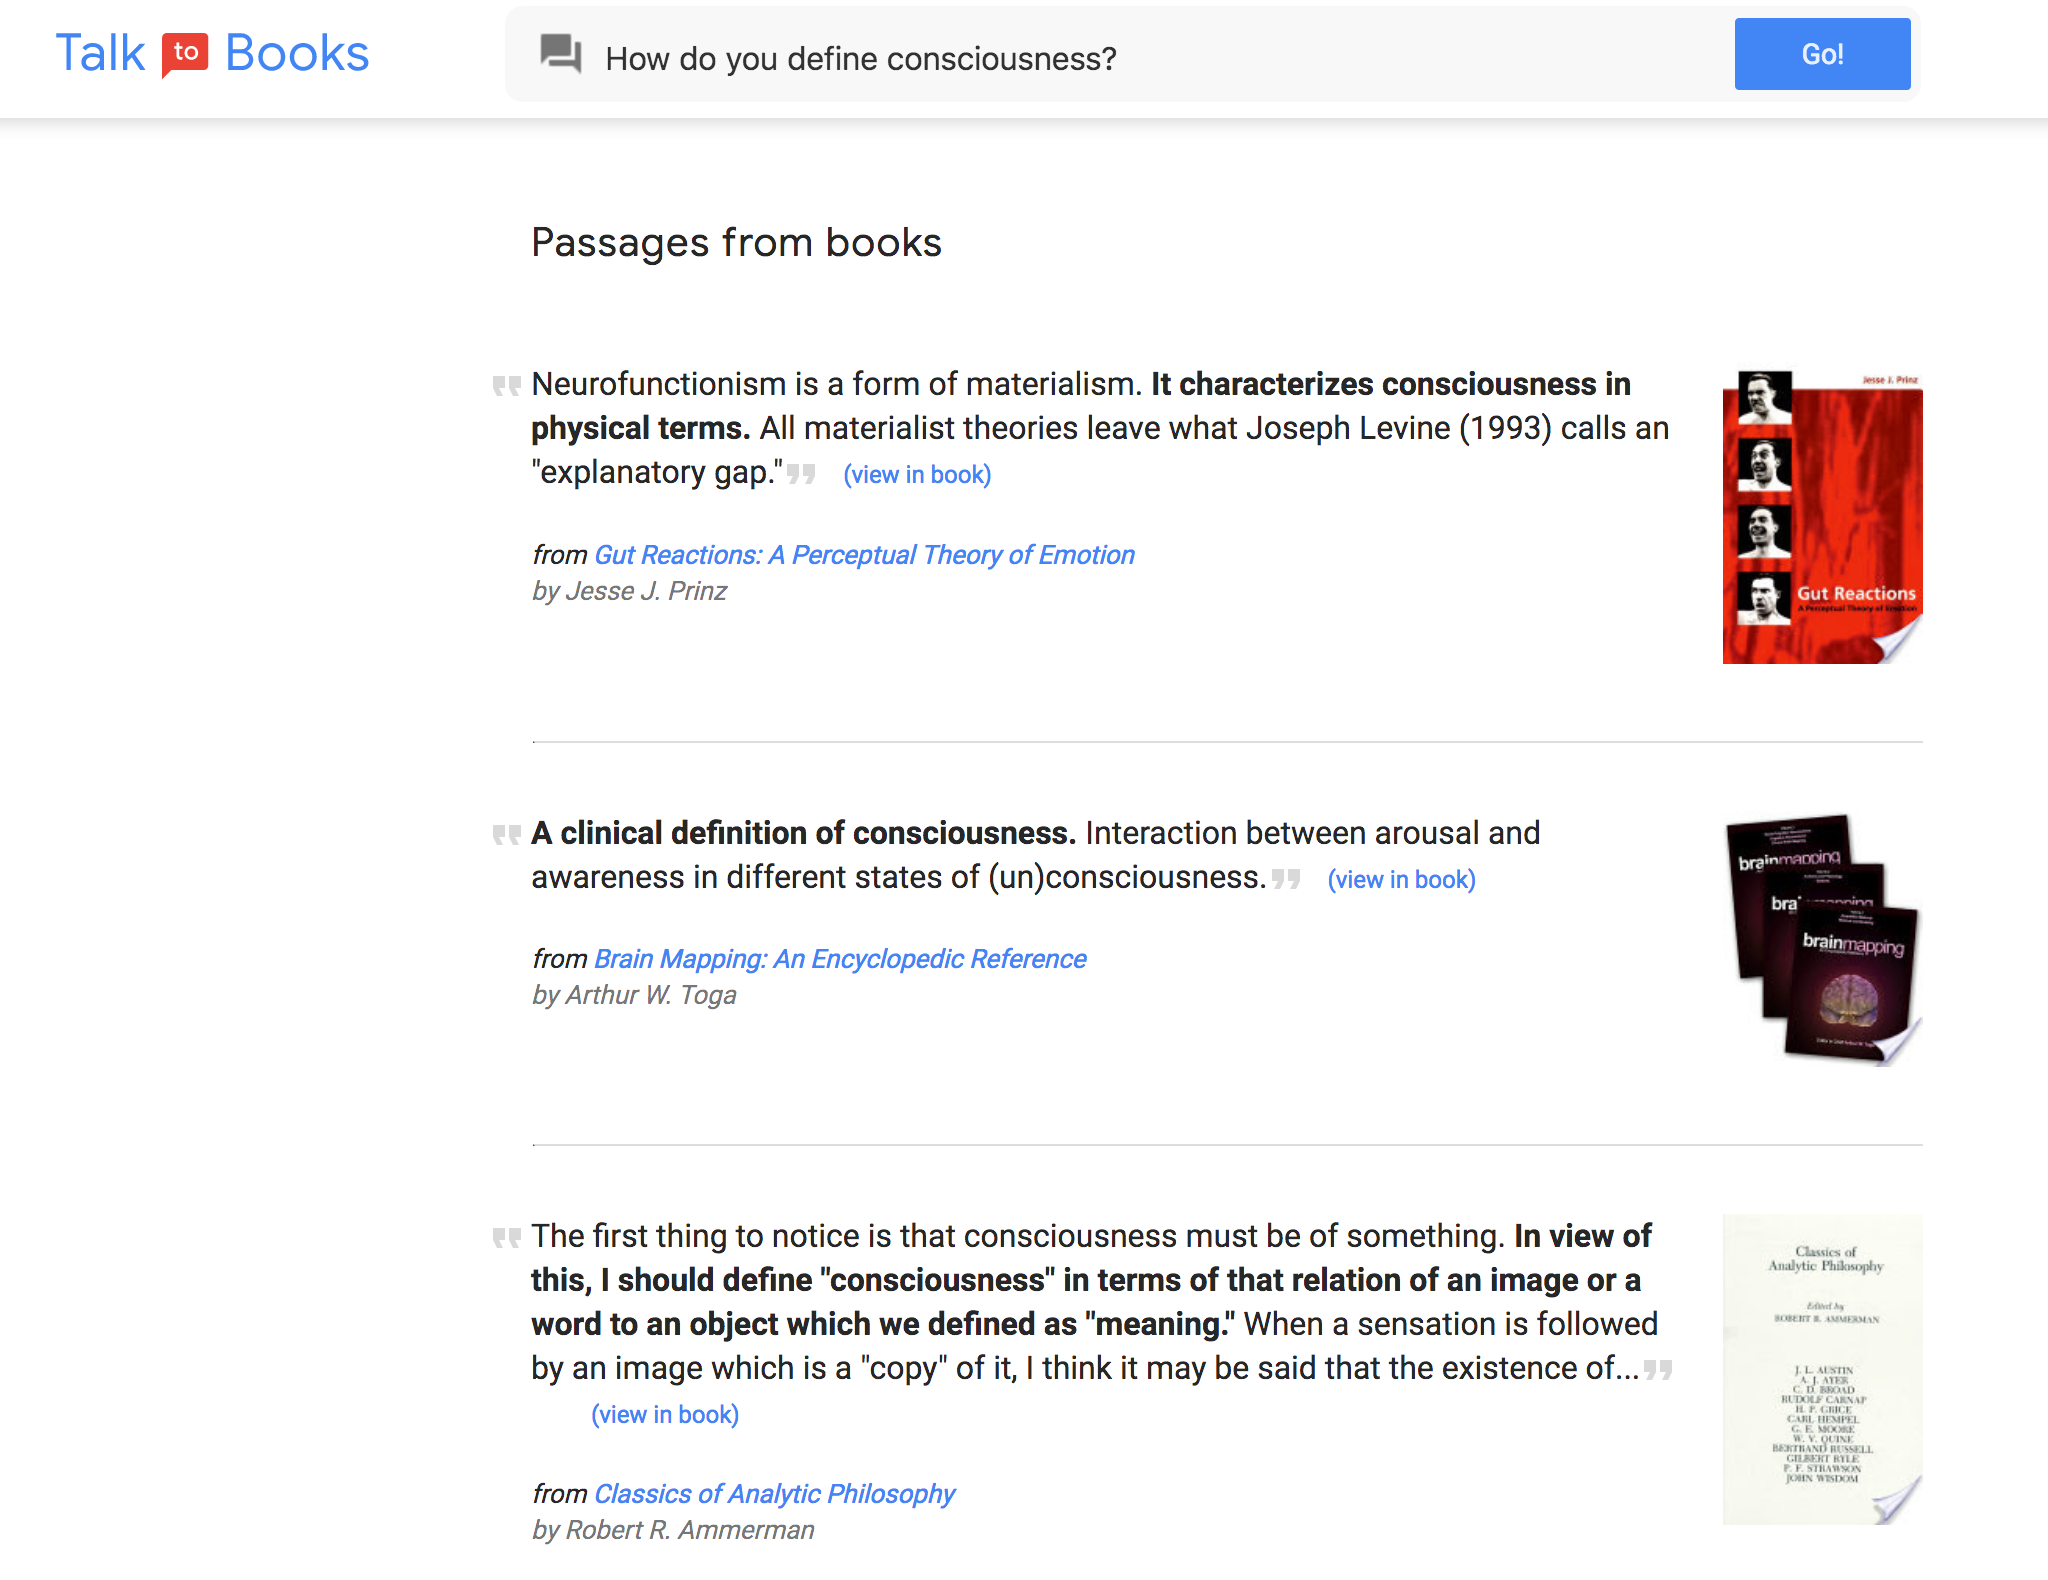This screenshot has height=1580, width=2048.
Task: Click opening quote mark before "Neurofunctionism" passage
Action: (x=507, y=386)
